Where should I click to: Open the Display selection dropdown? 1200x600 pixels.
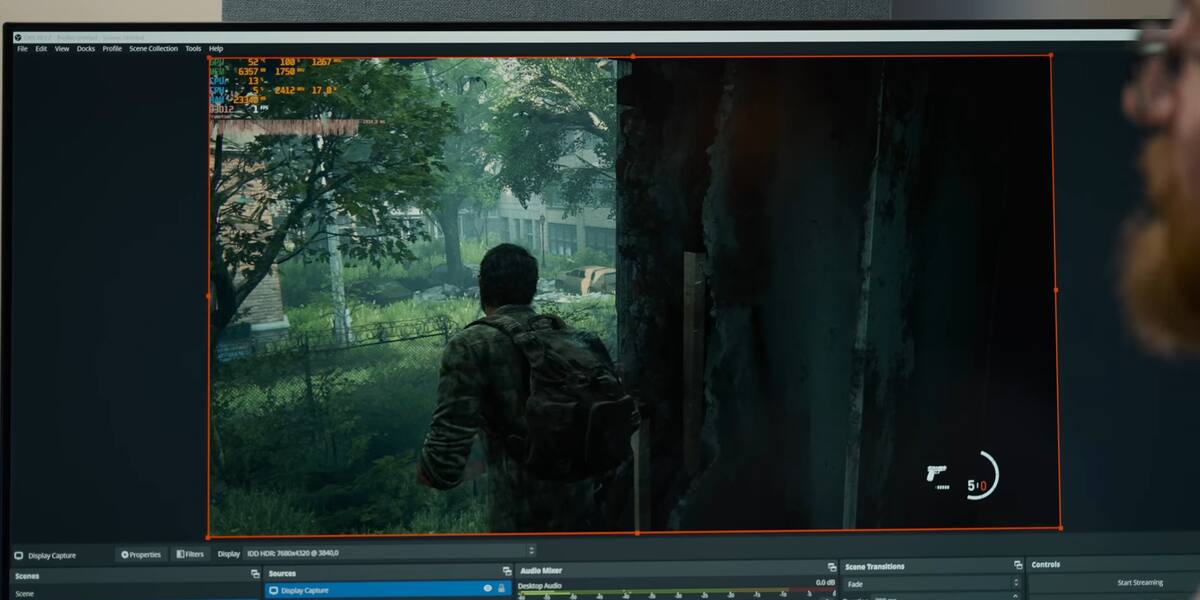coord(390,552)
